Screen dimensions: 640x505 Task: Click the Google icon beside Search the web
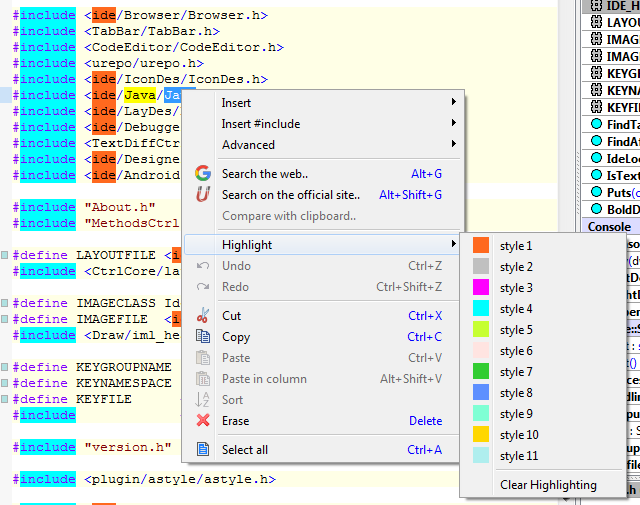pos(203,174)
